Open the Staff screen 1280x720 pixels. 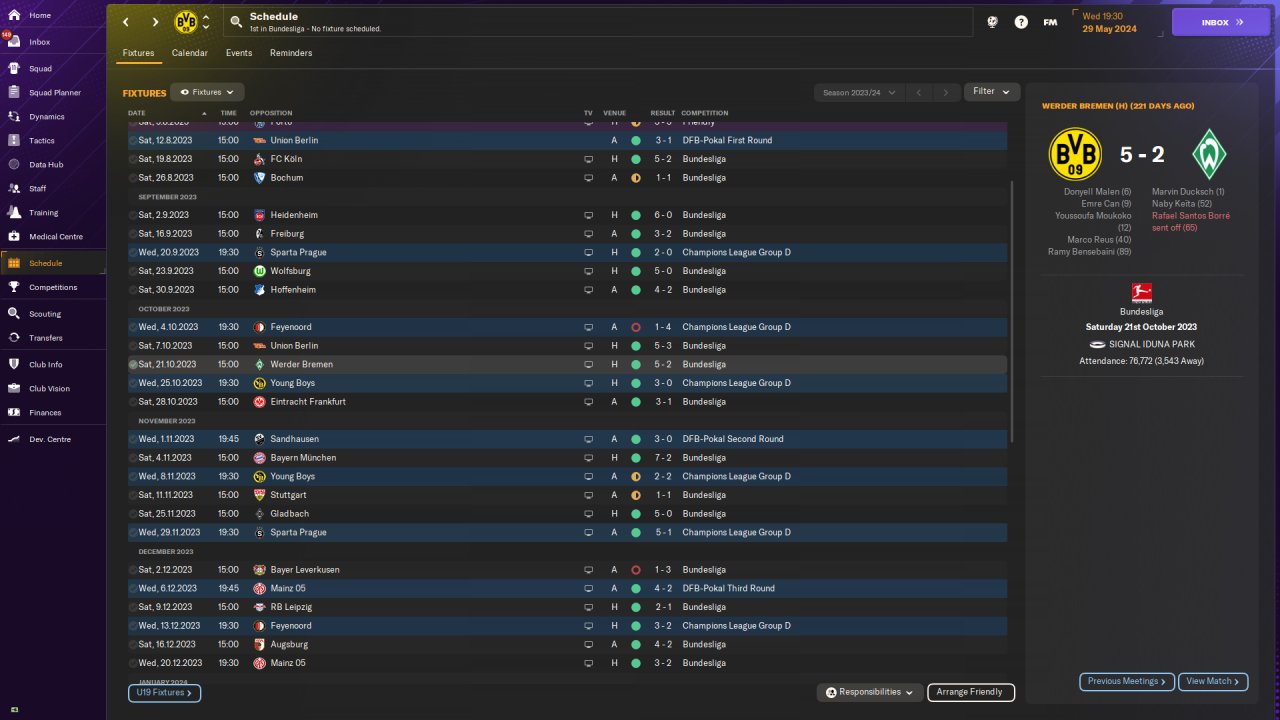54,188
